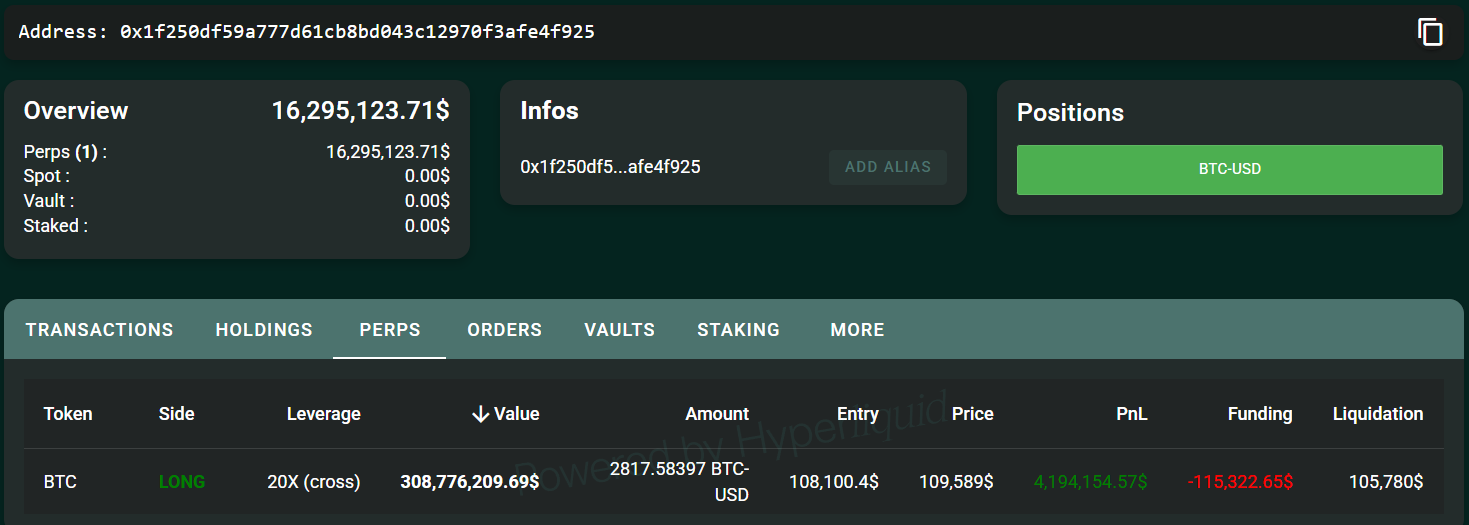Select the BTC token in the table row
This screenshot has height=525, width=1469.
pyautogui.click(x=60, y=482)
